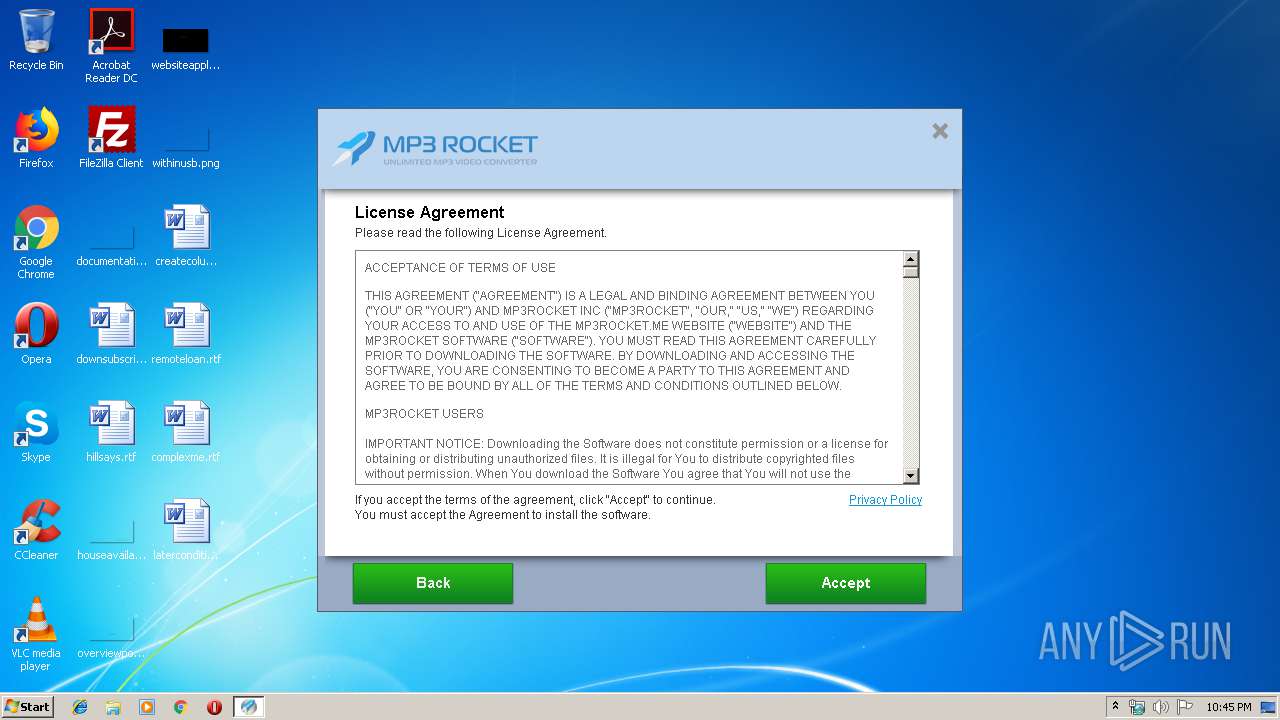Open the Recycle Bin desktop icon
1280x720 pixels.
(x=36, y=41)
